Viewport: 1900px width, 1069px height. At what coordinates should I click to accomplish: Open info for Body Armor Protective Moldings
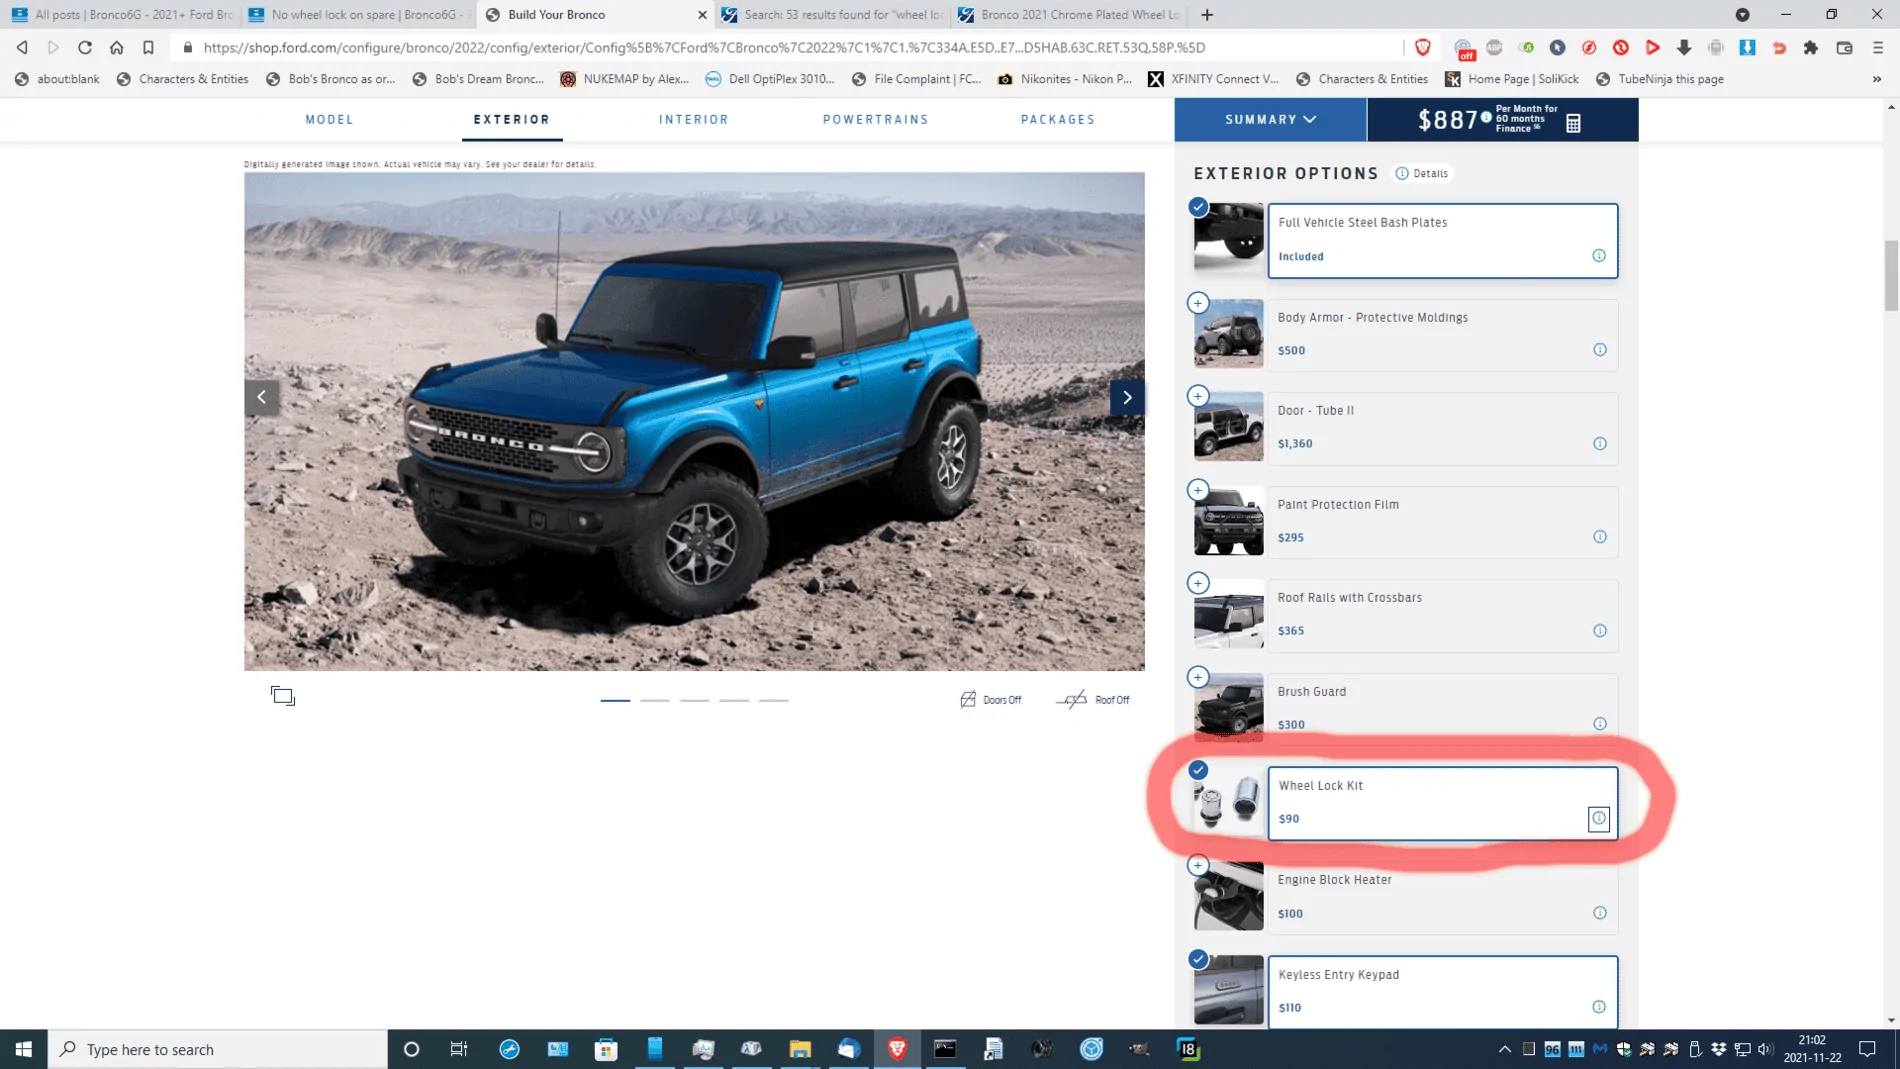pyautogui.click(x=1600, y=350)
